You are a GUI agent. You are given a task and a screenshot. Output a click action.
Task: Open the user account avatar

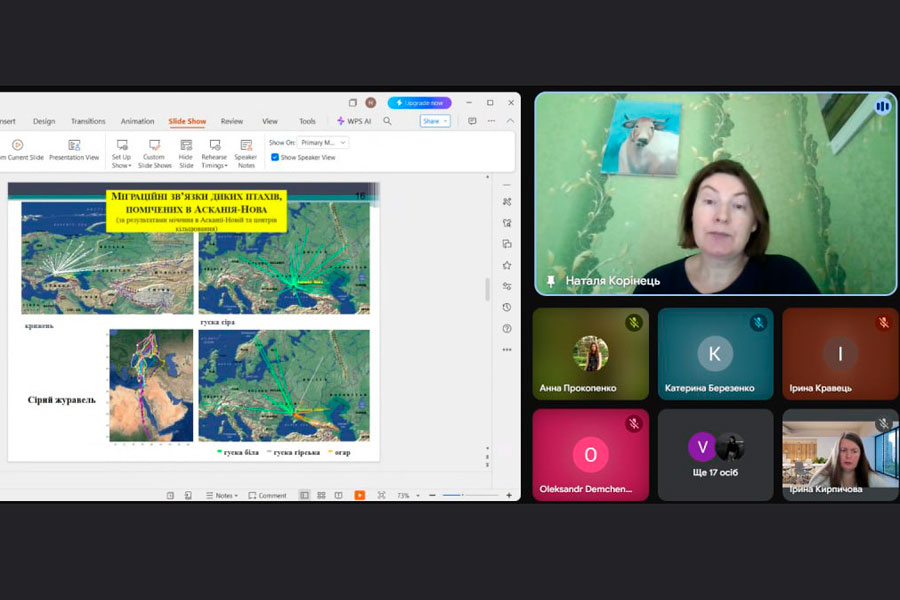pos(371,103)
